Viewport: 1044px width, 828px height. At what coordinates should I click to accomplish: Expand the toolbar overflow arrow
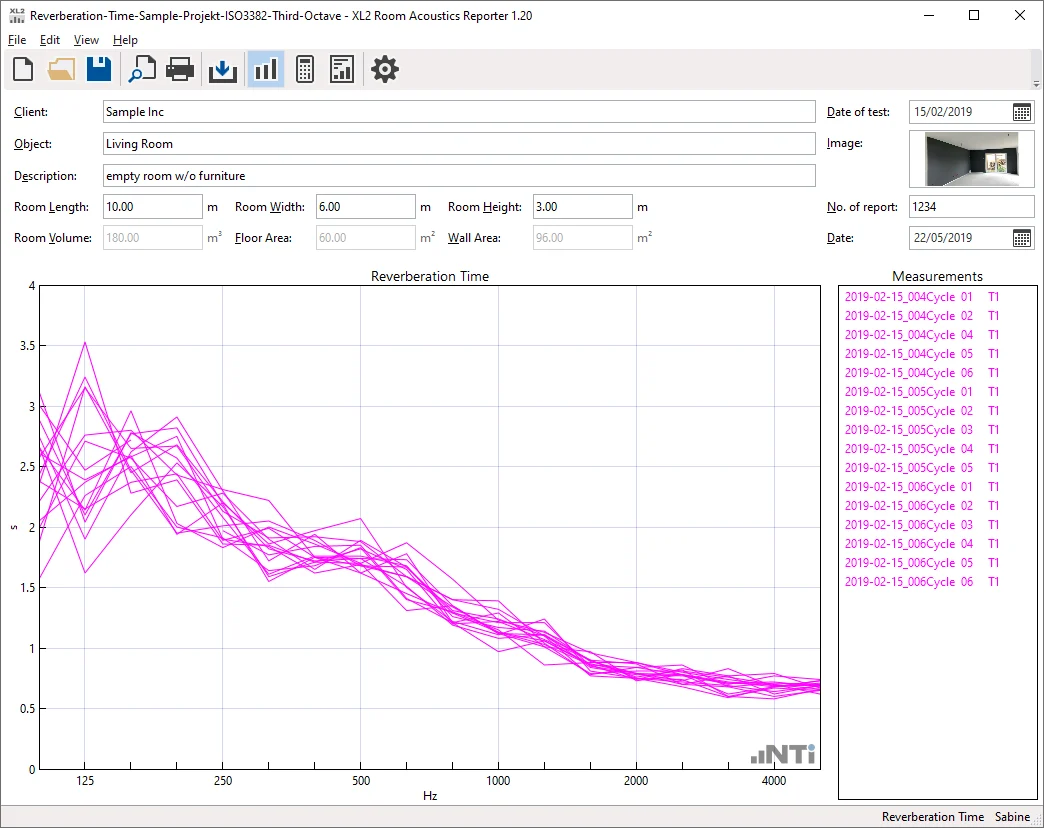coord(1036,84)
